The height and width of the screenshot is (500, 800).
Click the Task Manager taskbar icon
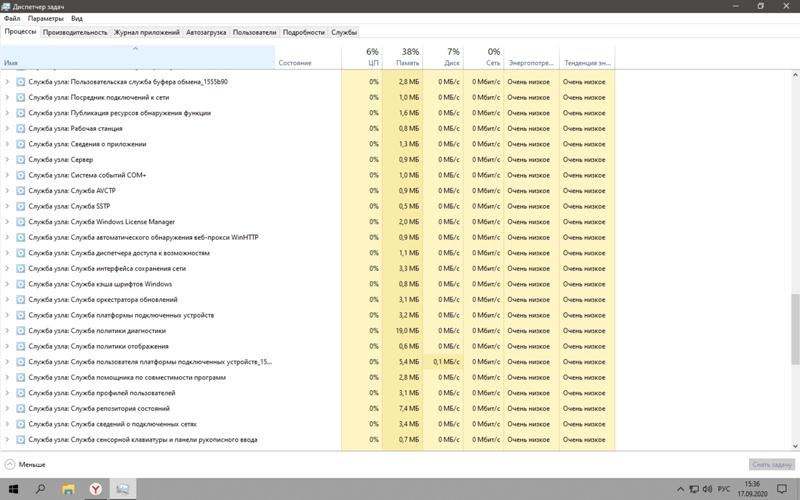[122, 489]
